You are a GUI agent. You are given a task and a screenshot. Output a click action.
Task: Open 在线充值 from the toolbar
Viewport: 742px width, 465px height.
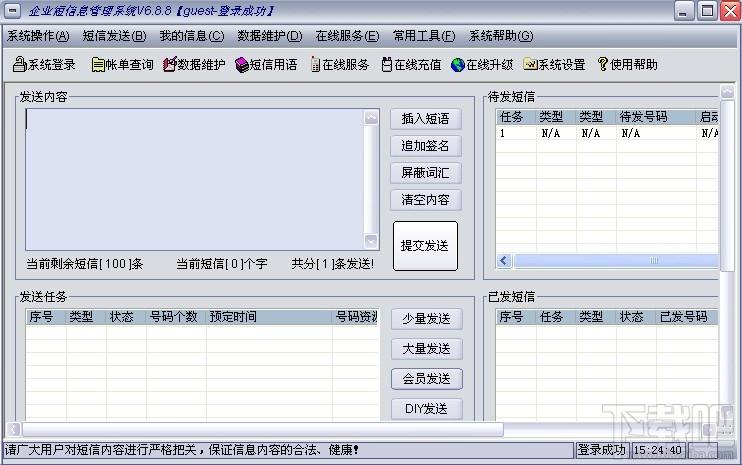click(x=411, y=64)
